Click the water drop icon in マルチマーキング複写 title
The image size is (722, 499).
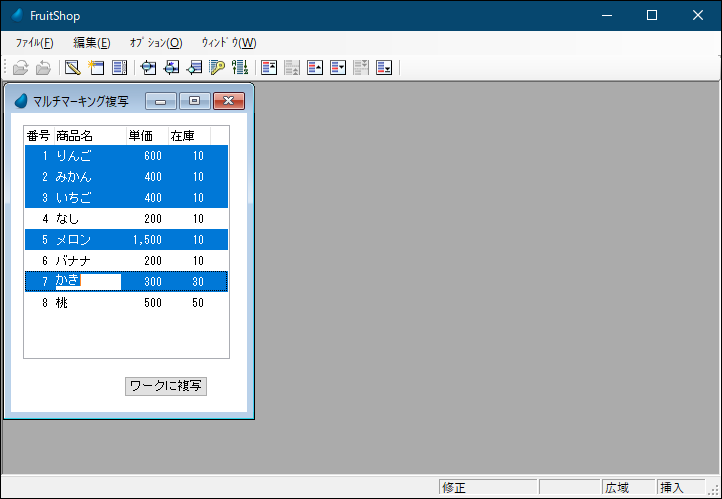(21, 101)
